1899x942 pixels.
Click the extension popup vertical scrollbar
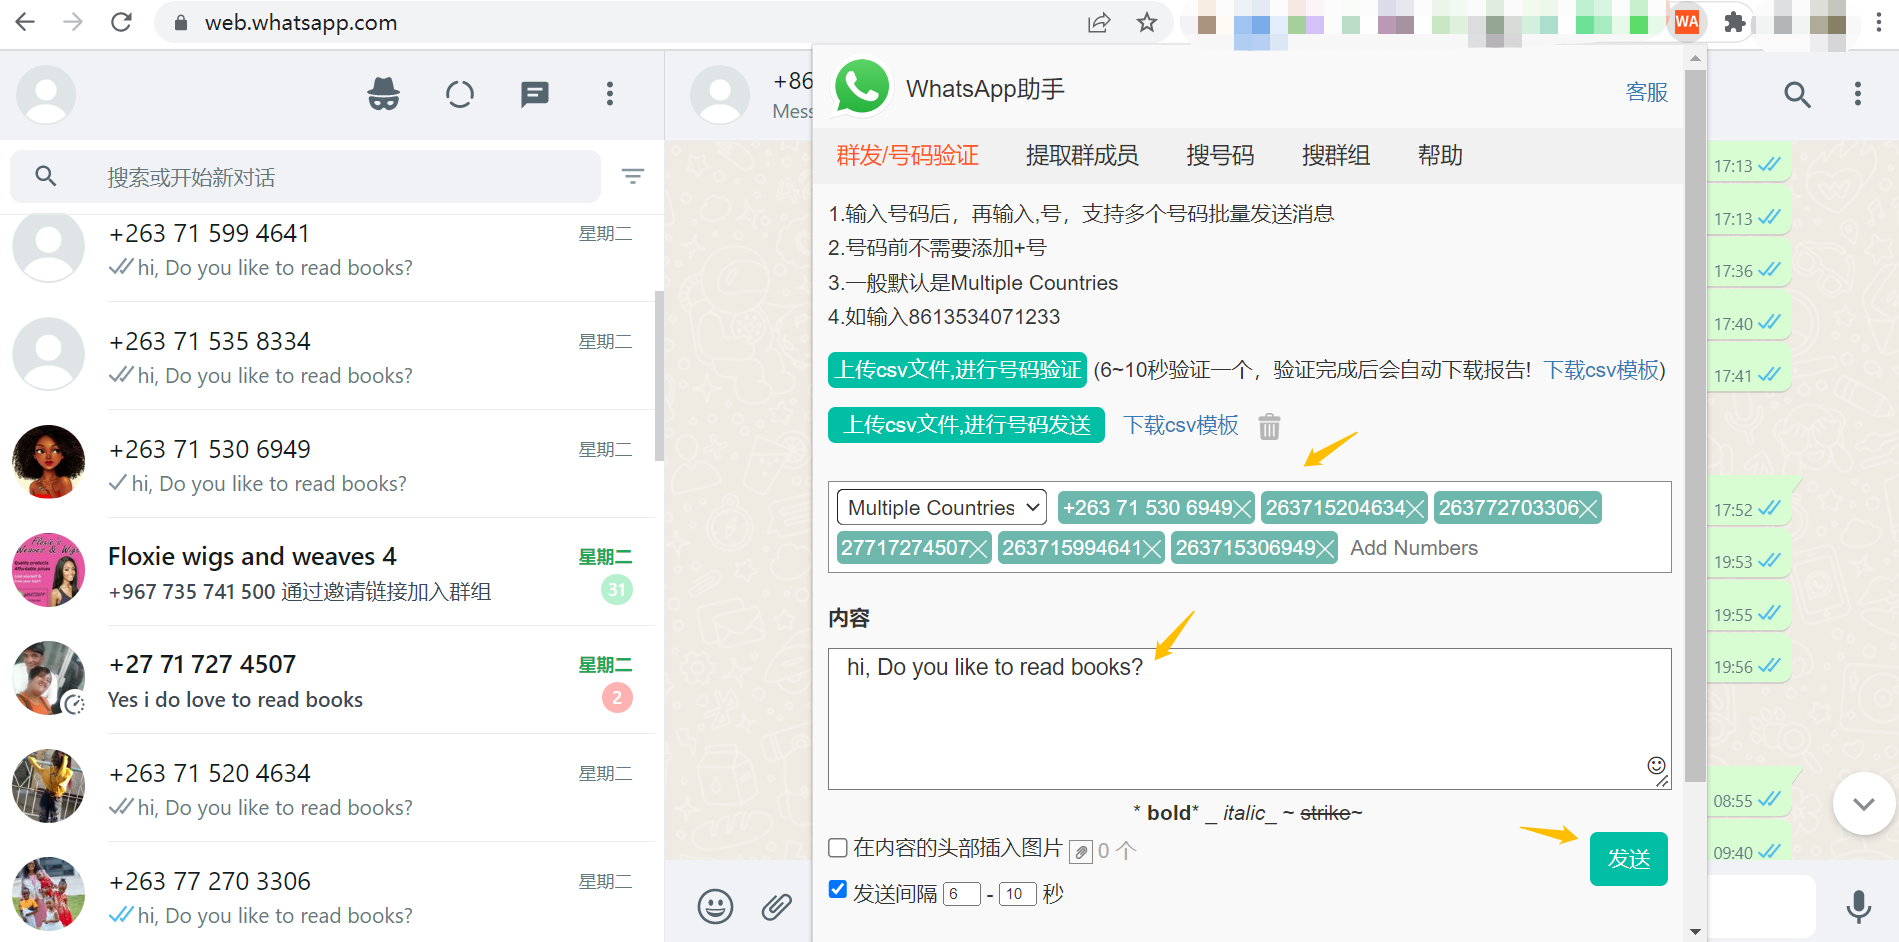tap(1695, 425)
